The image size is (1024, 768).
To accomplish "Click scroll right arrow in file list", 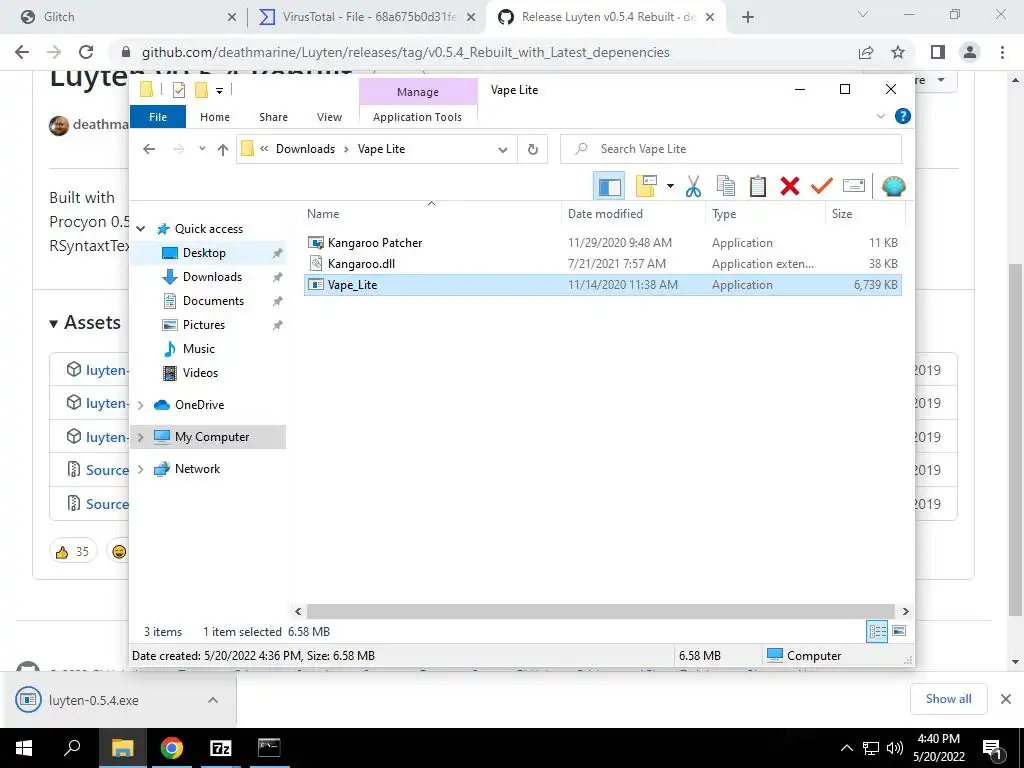I will [x=905, y=611].
